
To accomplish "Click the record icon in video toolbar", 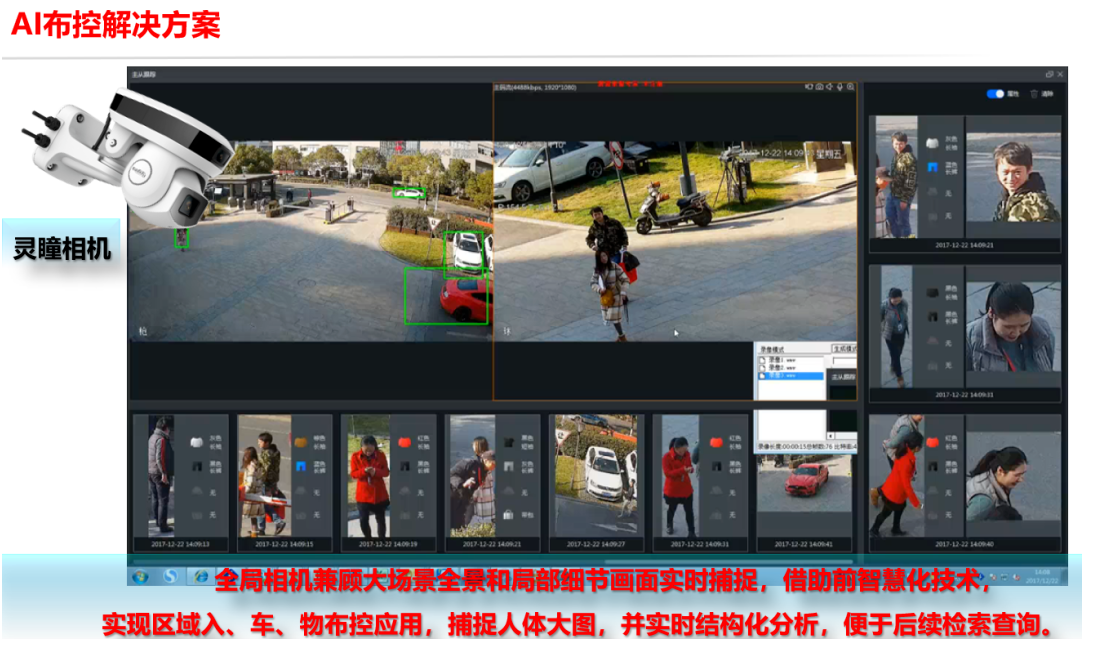I will (808, 87).
